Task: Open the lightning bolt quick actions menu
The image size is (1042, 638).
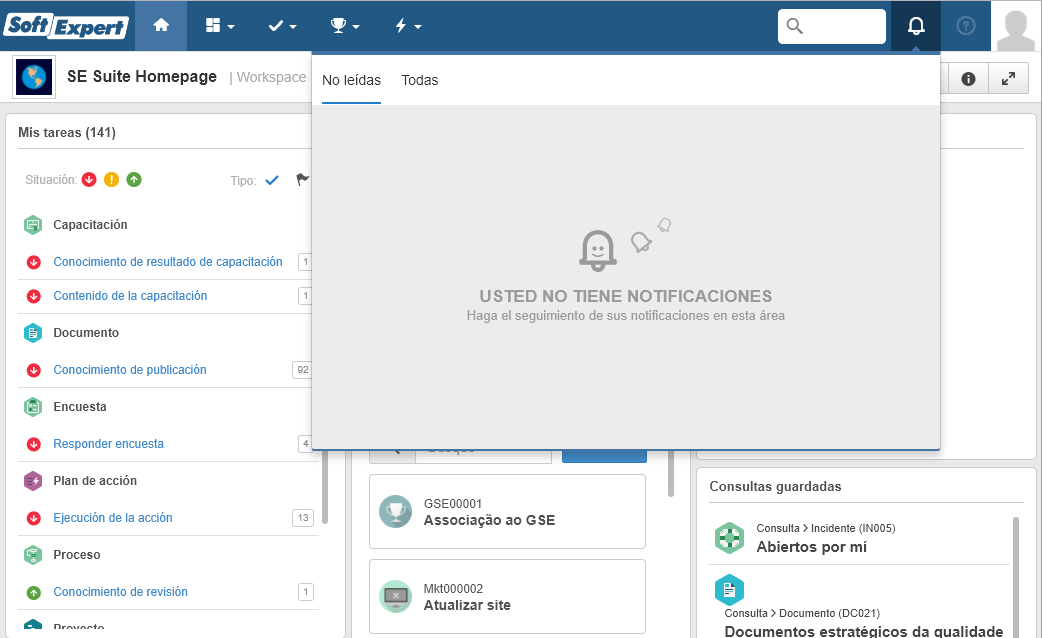Action: point(407,26)
